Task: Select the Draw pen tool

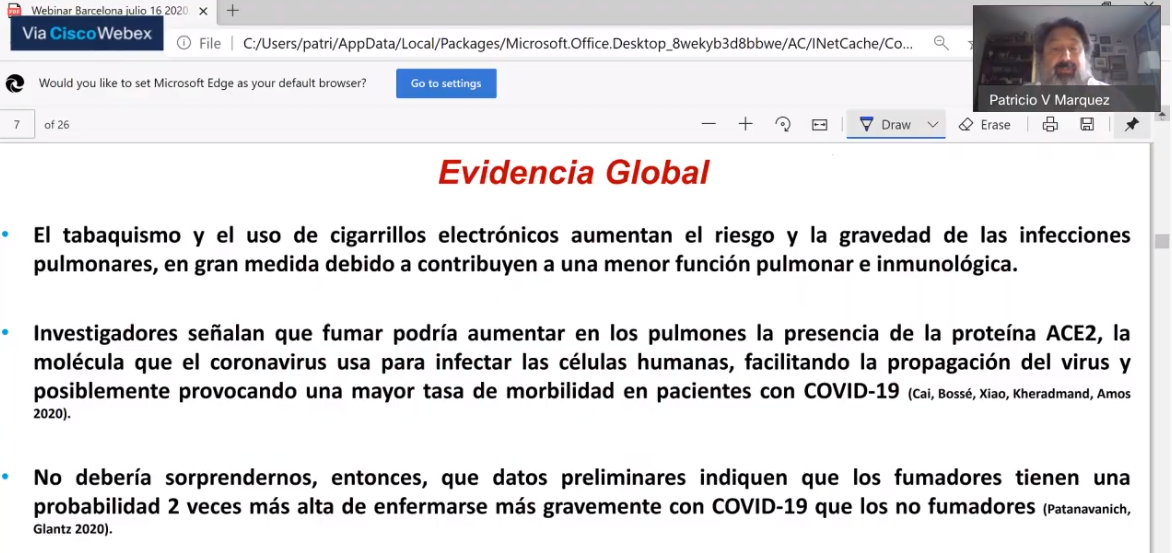Action: [x=885, y=125]
